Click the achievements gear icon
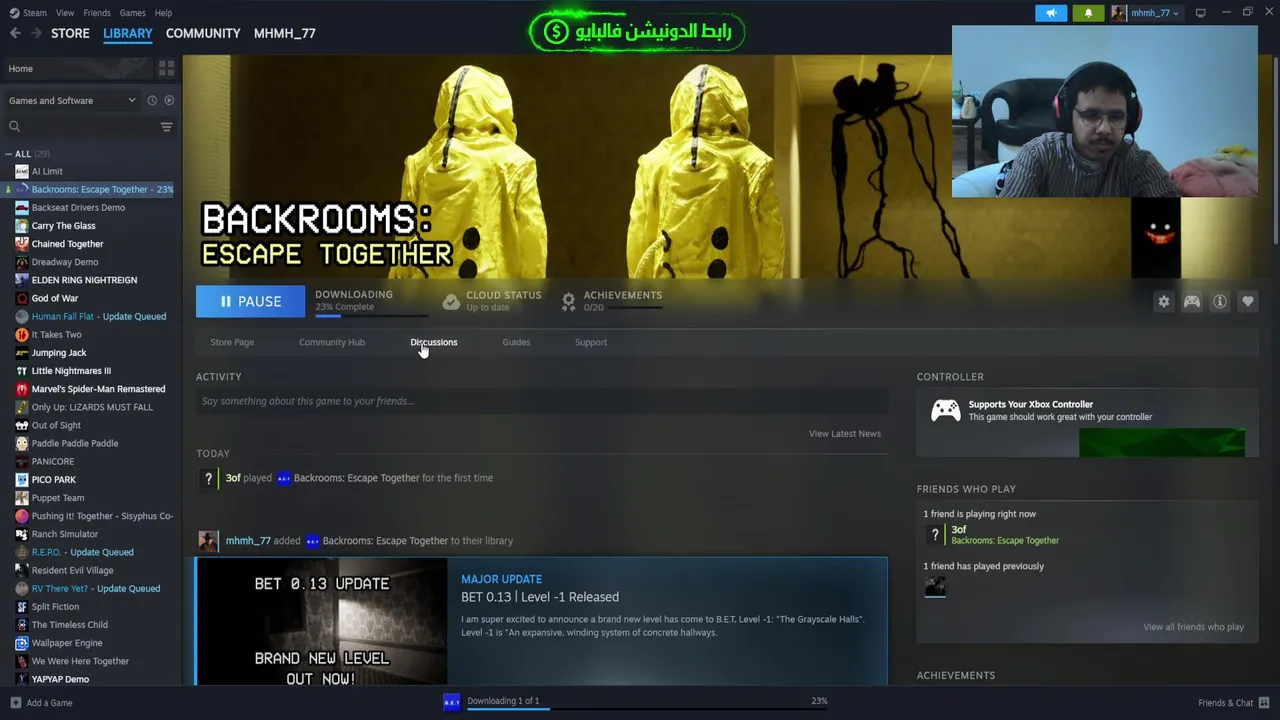Screen dimensions: 1280x720 point(568,301)
